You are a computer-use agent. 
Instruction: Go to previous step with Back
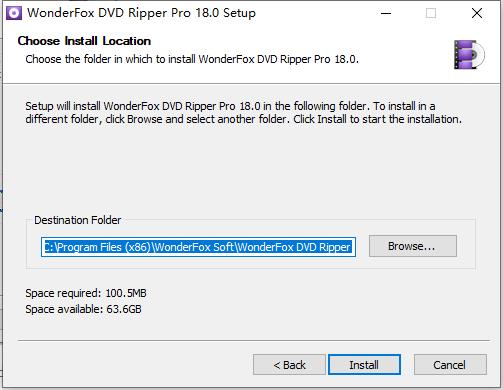coord(289,365)
